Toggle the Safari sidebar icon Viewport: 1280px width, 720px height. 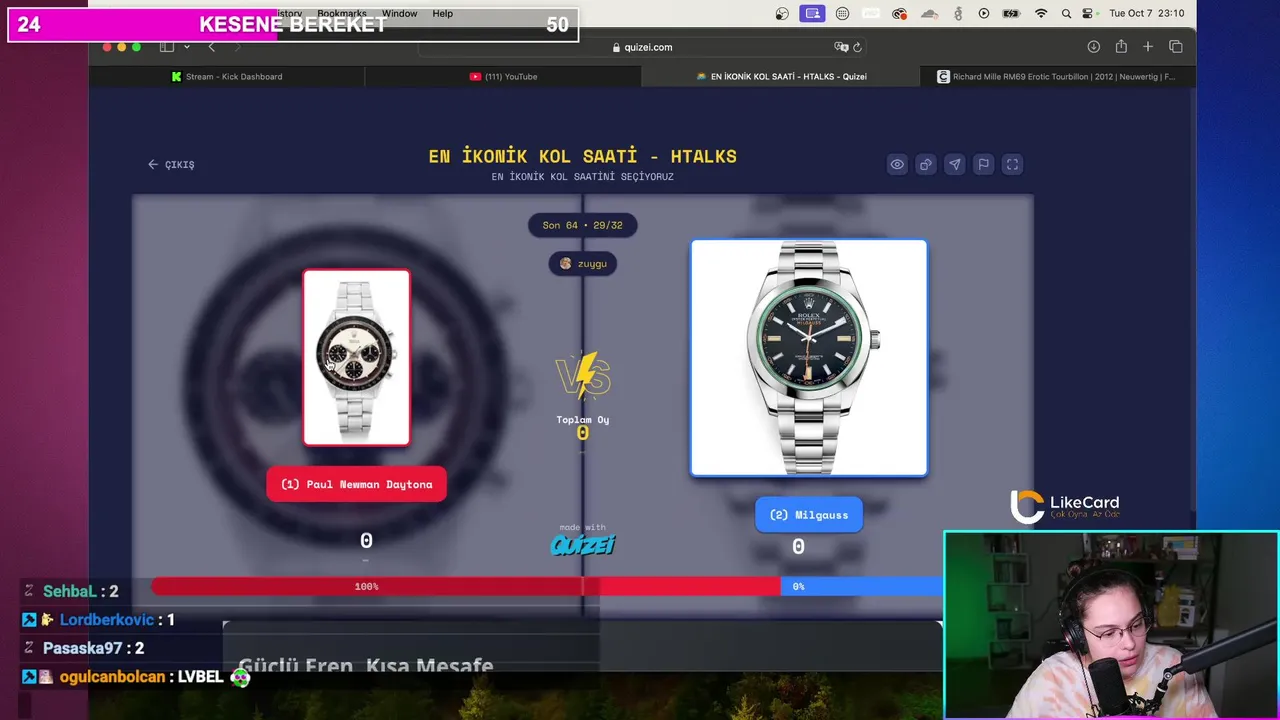(x=167, y=47)
